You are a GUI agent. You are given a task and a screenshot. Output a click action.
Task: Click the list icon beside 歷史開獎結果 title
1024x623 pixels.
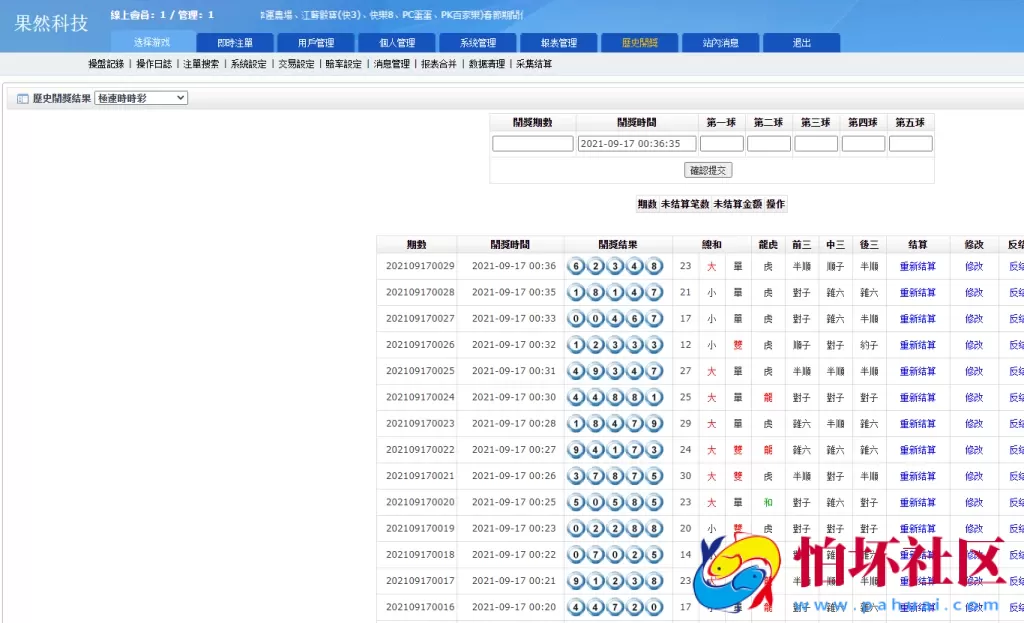tap(22, 97)
